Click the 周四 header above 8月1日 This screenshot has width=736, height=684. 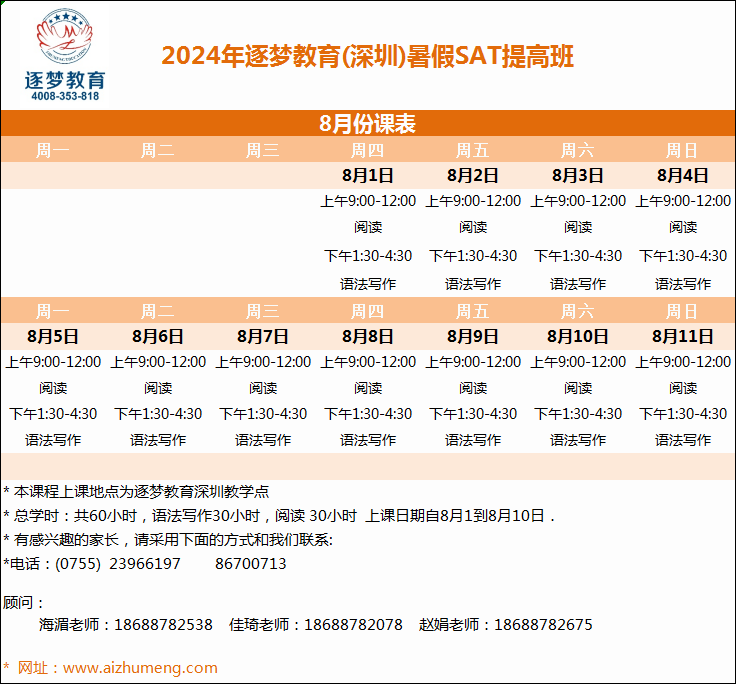pyautogui.click(x=368, y=150)
